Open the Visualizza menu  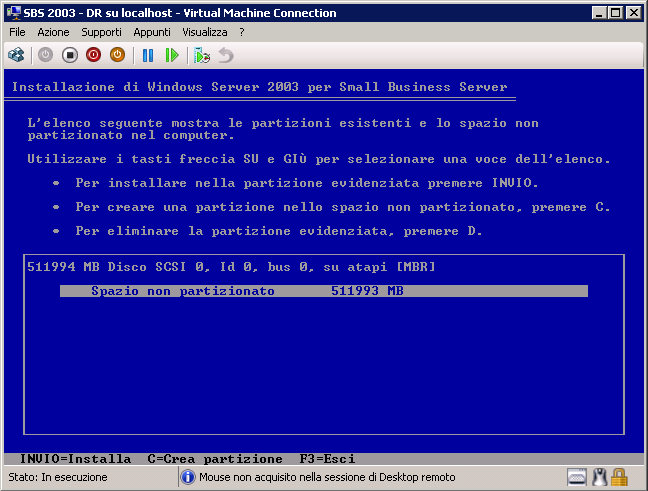point(205,32)
